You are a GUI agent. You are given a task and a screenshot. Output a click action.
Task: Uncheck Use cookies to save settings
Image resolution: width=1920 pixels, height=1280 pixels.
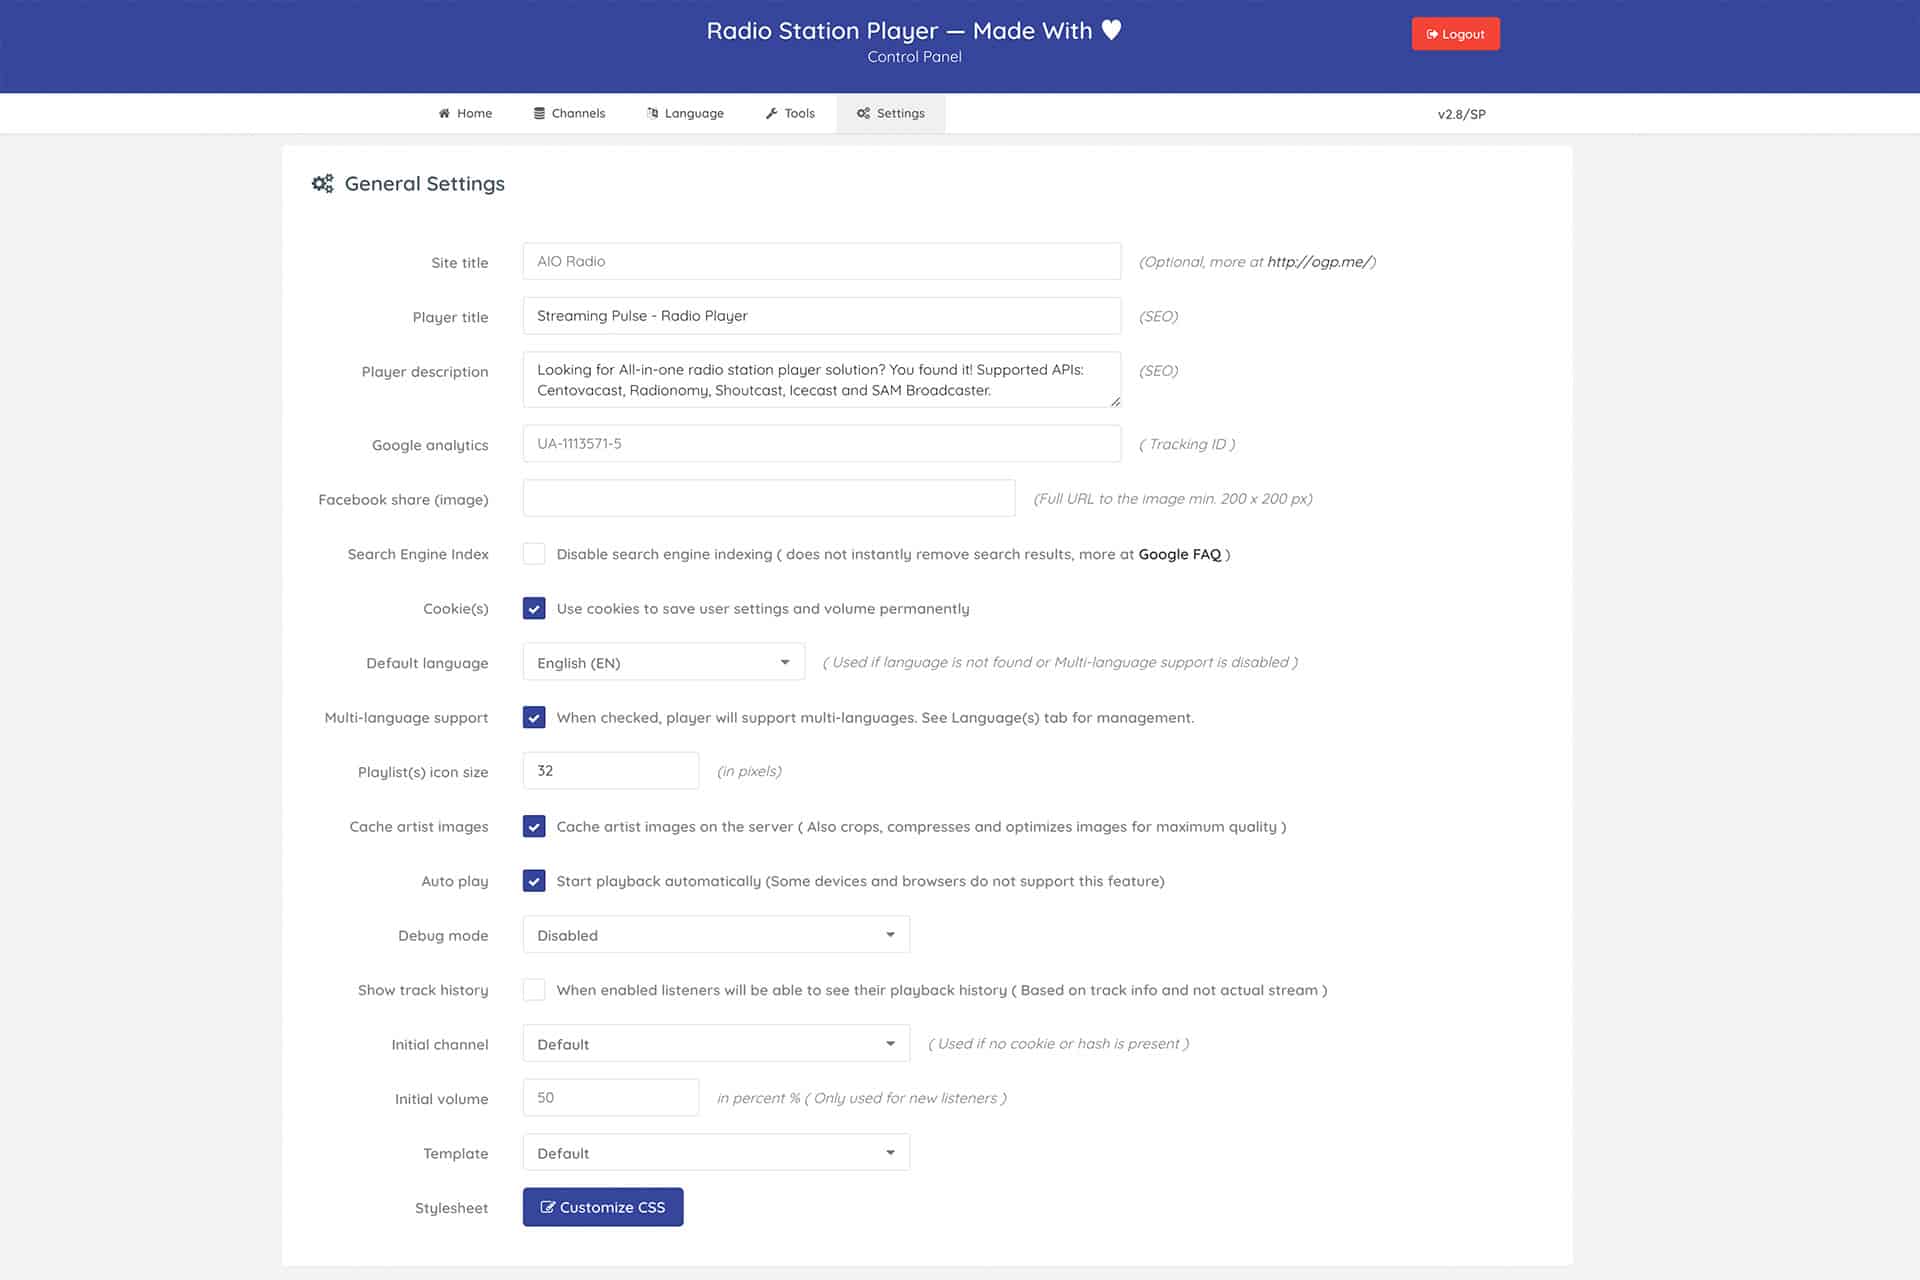click(534, 608)
